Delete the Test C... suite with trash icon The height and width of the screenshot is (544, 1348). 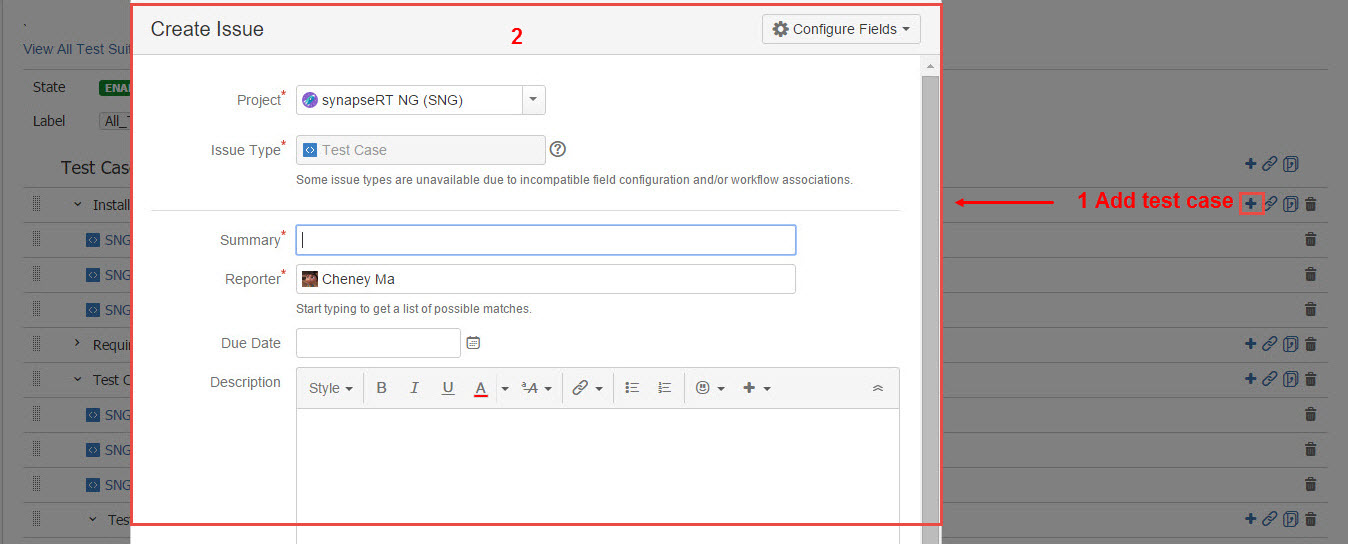coord(1311,379)
